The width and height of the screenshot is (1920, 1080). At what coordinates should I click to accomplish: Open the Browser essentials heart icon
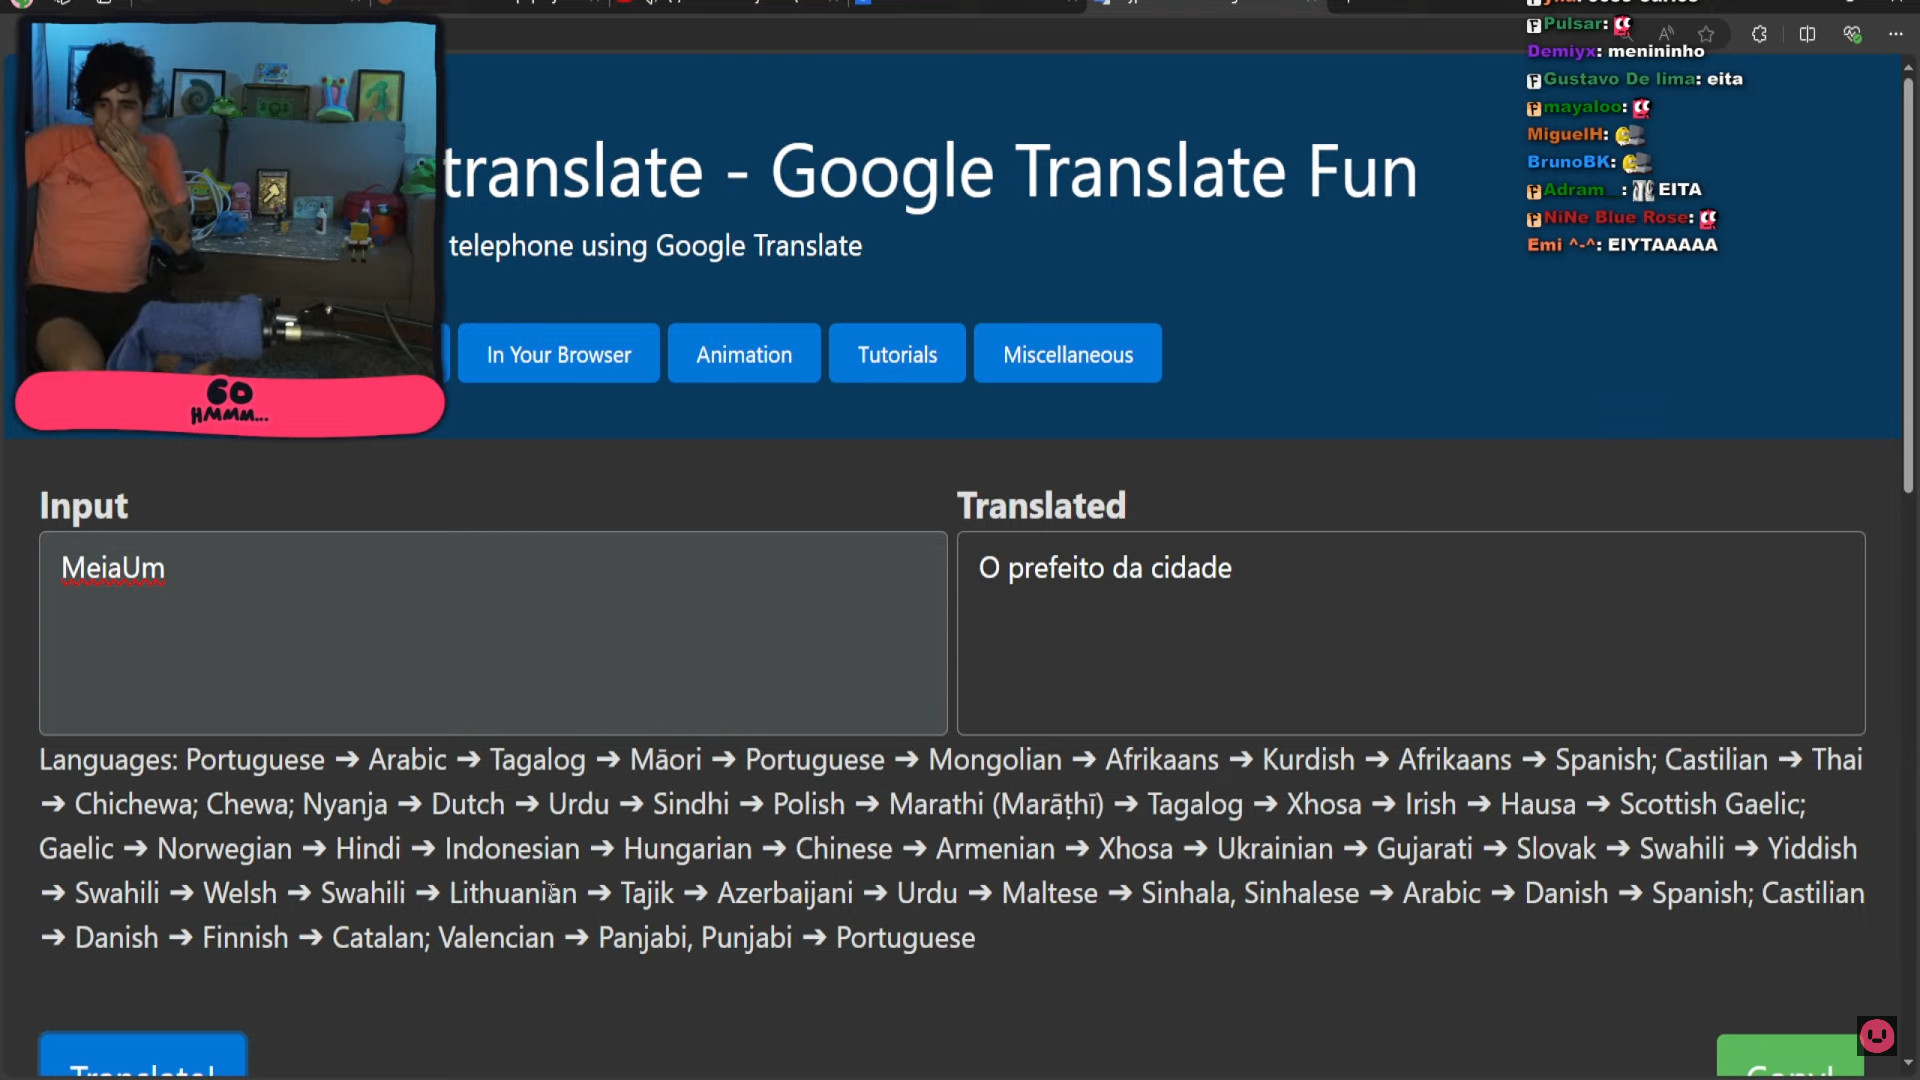coord(1852,34)
